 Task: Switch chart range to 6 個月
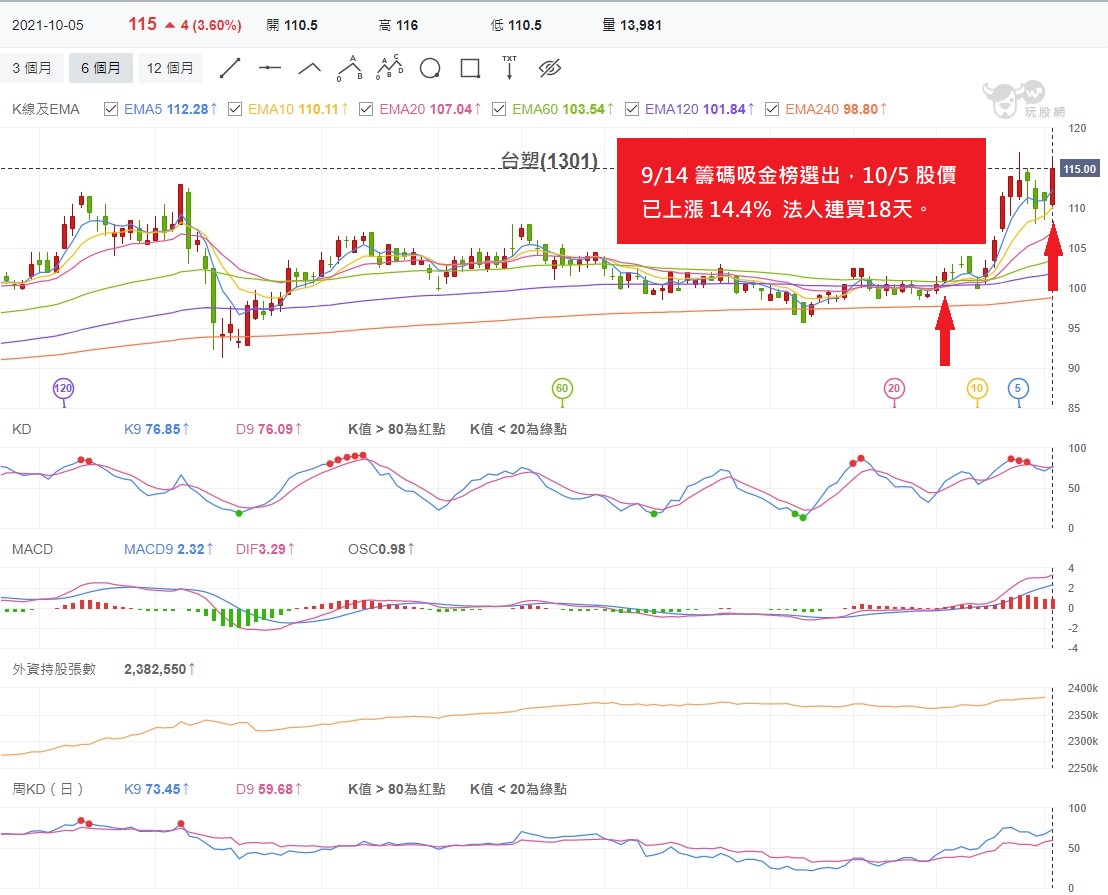[100, 68]
